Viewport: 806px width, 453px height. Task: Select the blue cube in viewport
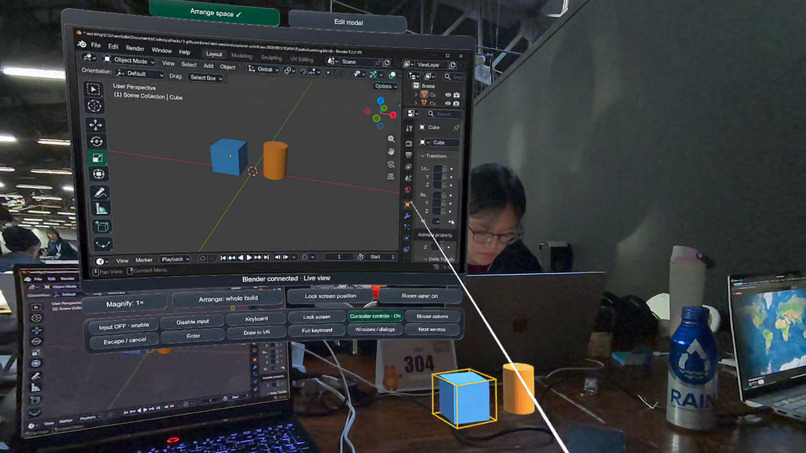tap(229, 157)
